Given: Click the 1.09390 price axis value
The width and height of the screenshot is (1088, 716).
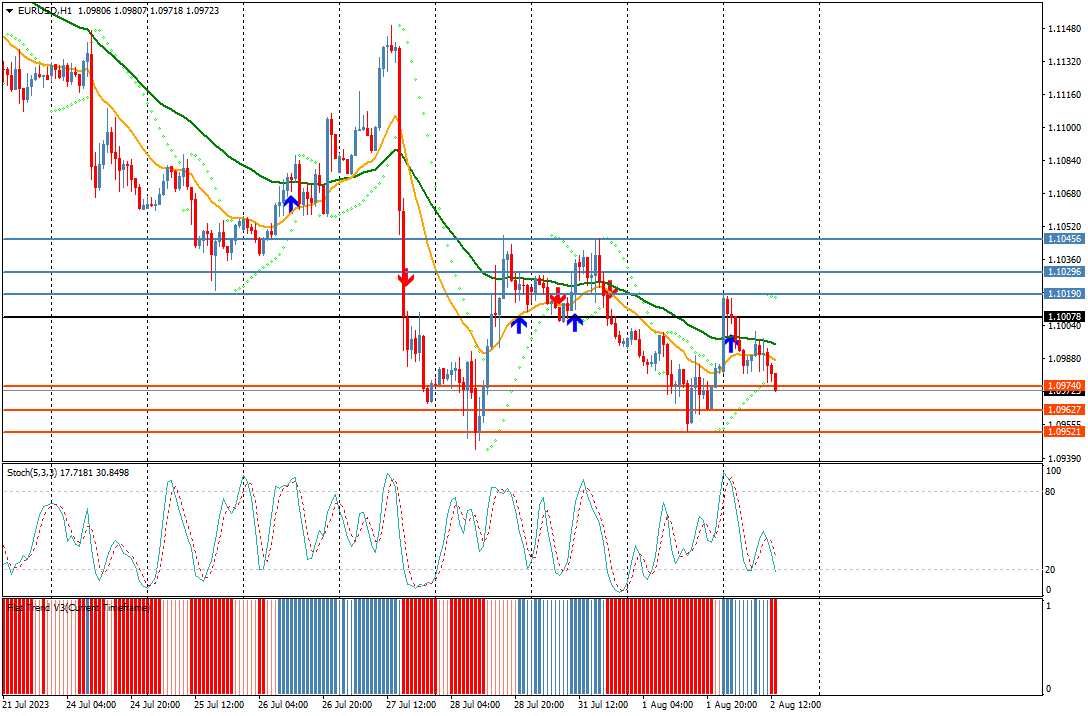Looking at the screenshot, I should coord(1064,459).
